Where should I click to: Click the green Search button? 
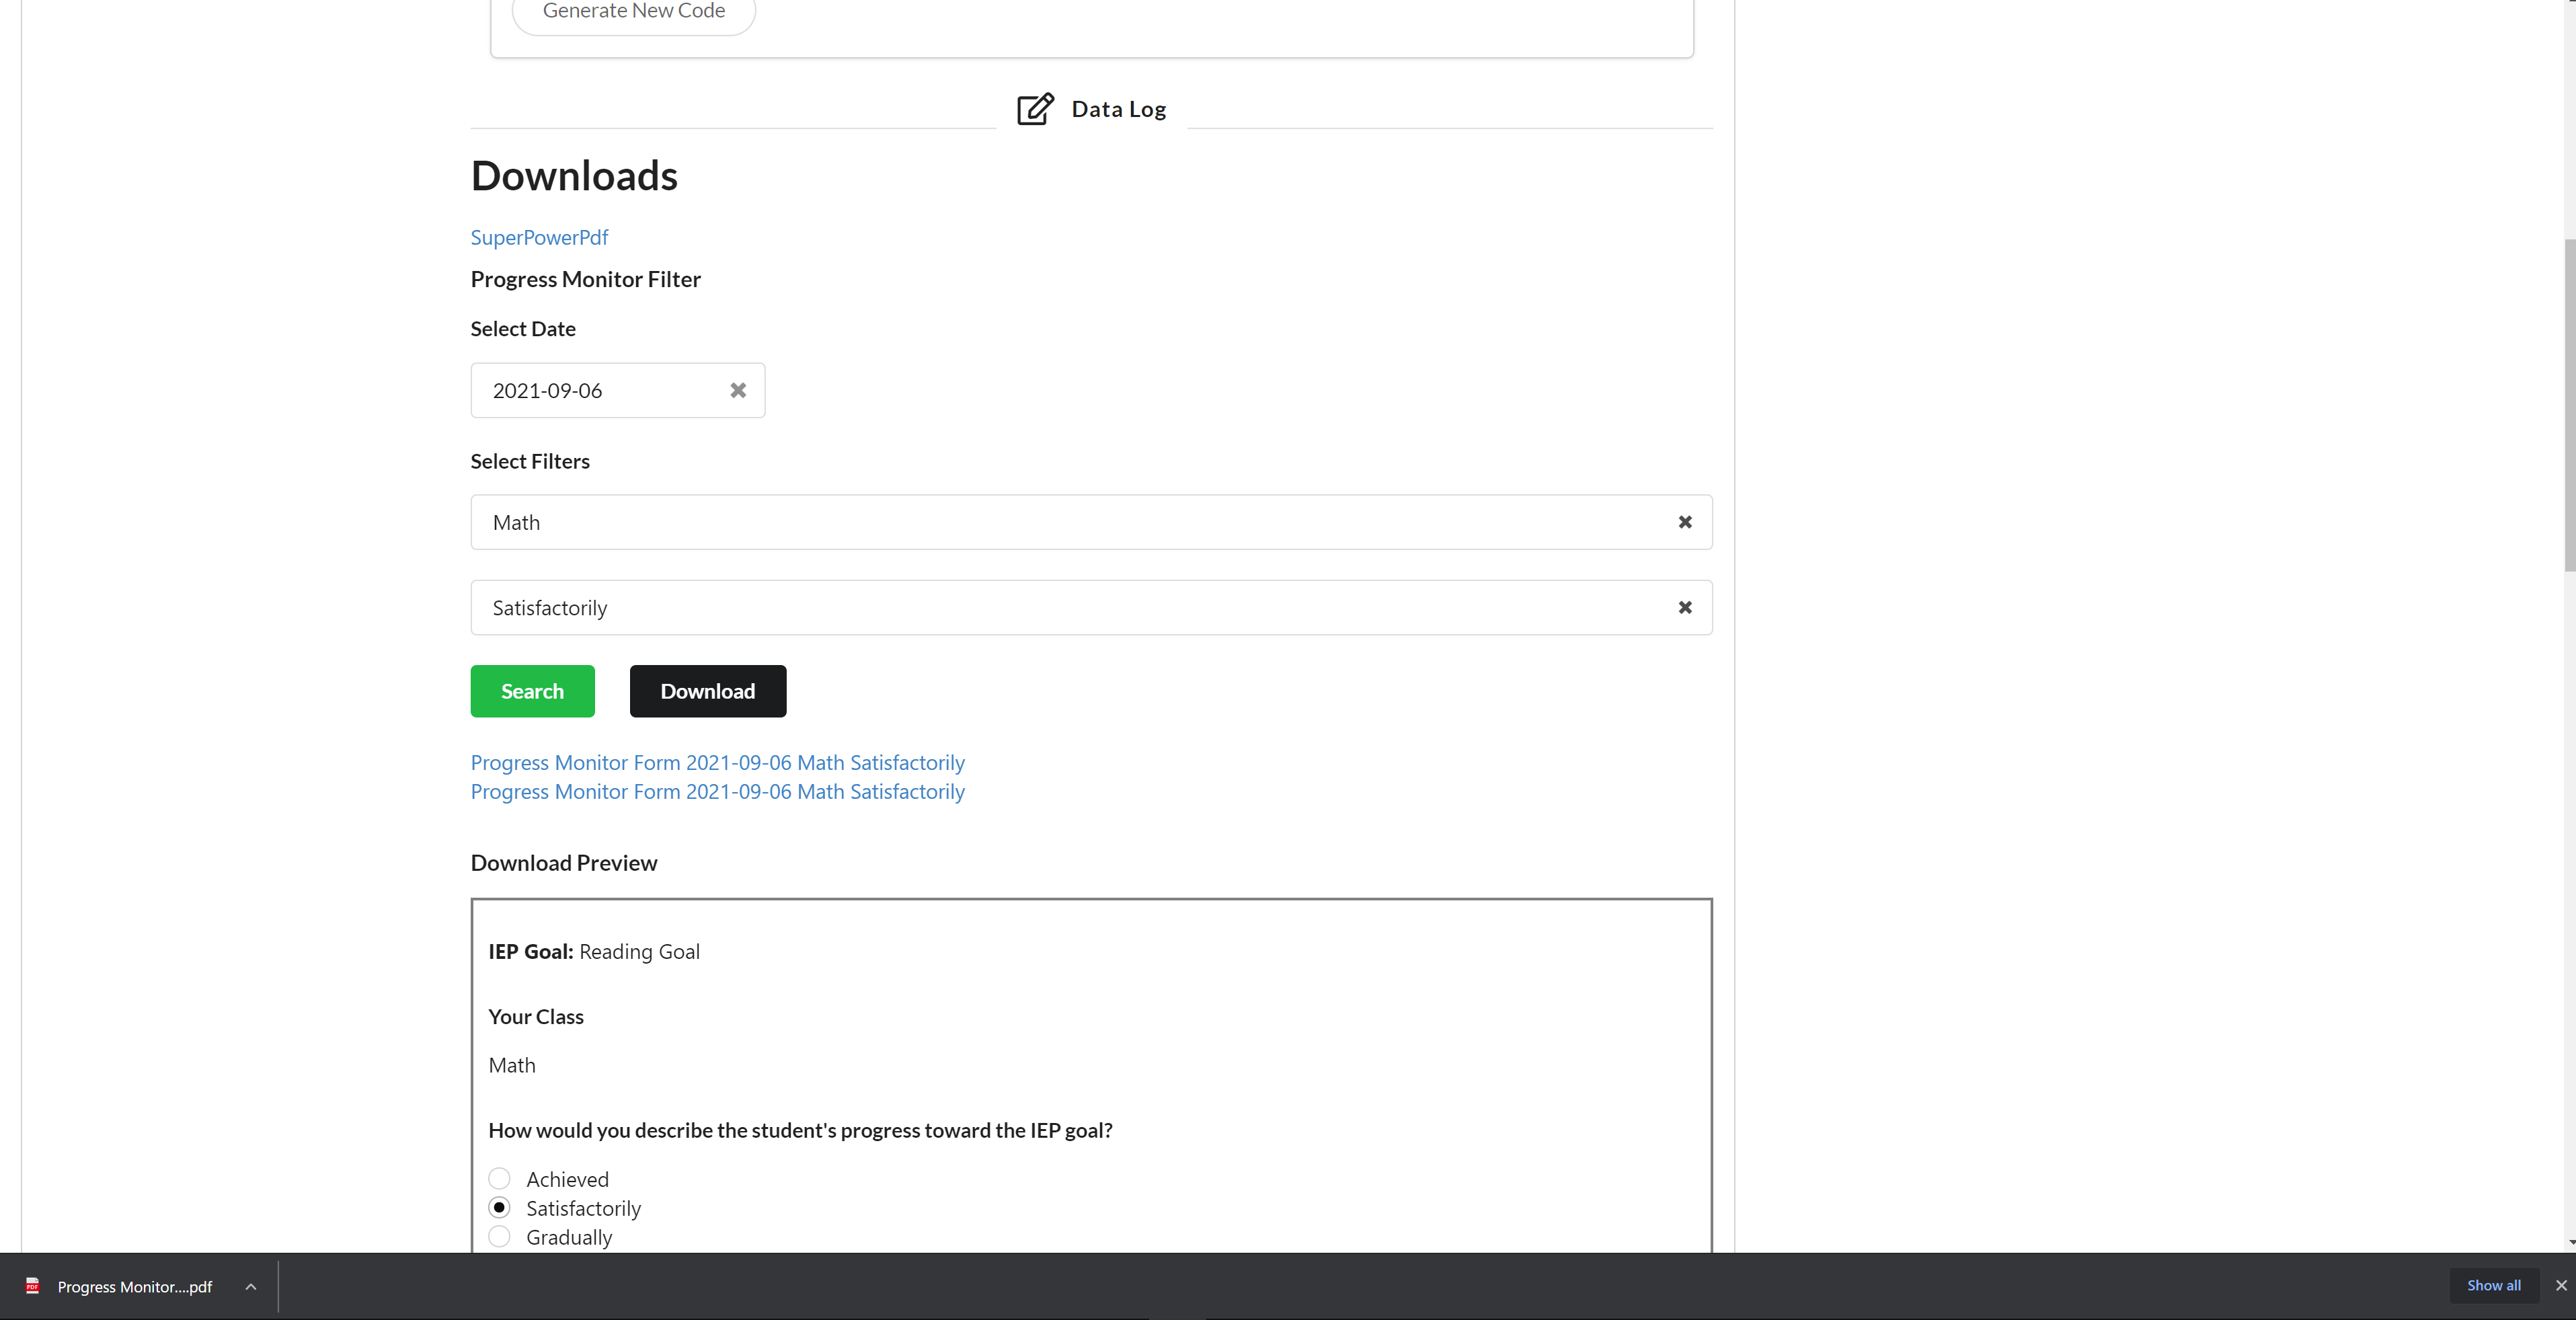[x=532, y=691]
